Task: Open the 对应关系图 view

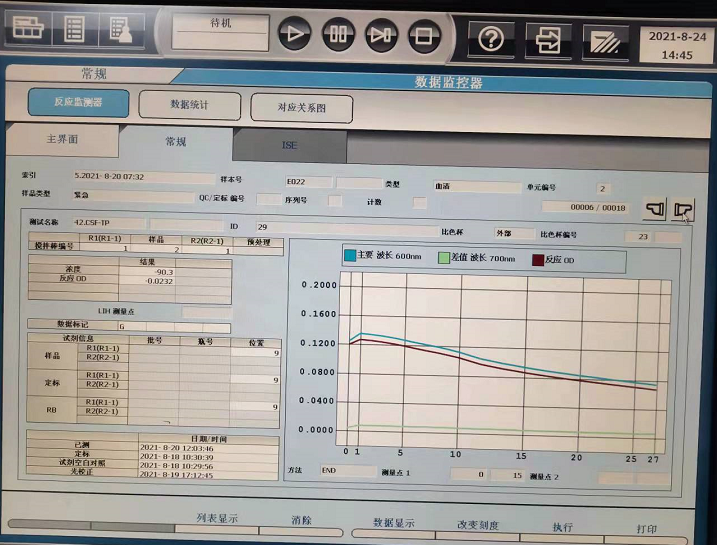Action: click(301, 108)
